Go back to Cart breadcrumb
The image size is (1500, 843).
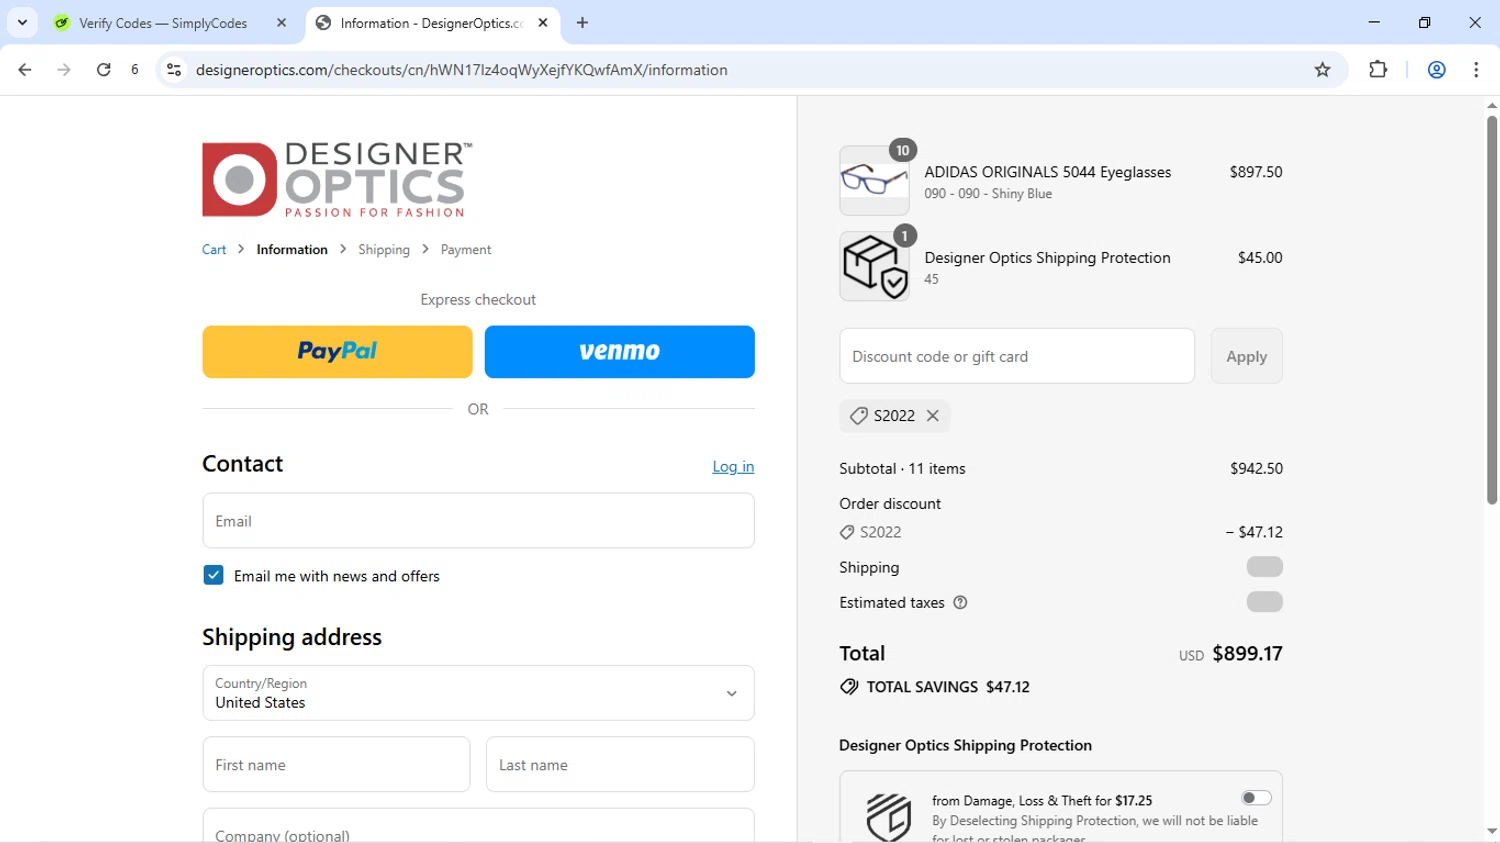coord(214,249)
